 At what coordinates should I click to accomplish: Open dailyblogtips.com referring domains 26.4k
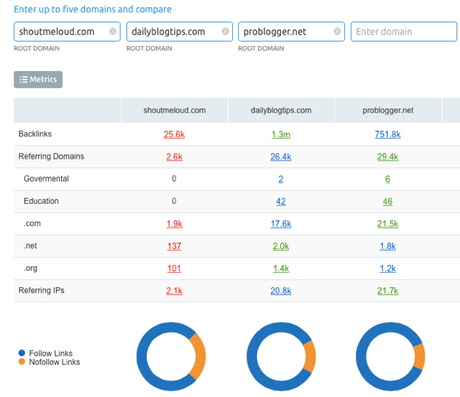coord(281,157)
